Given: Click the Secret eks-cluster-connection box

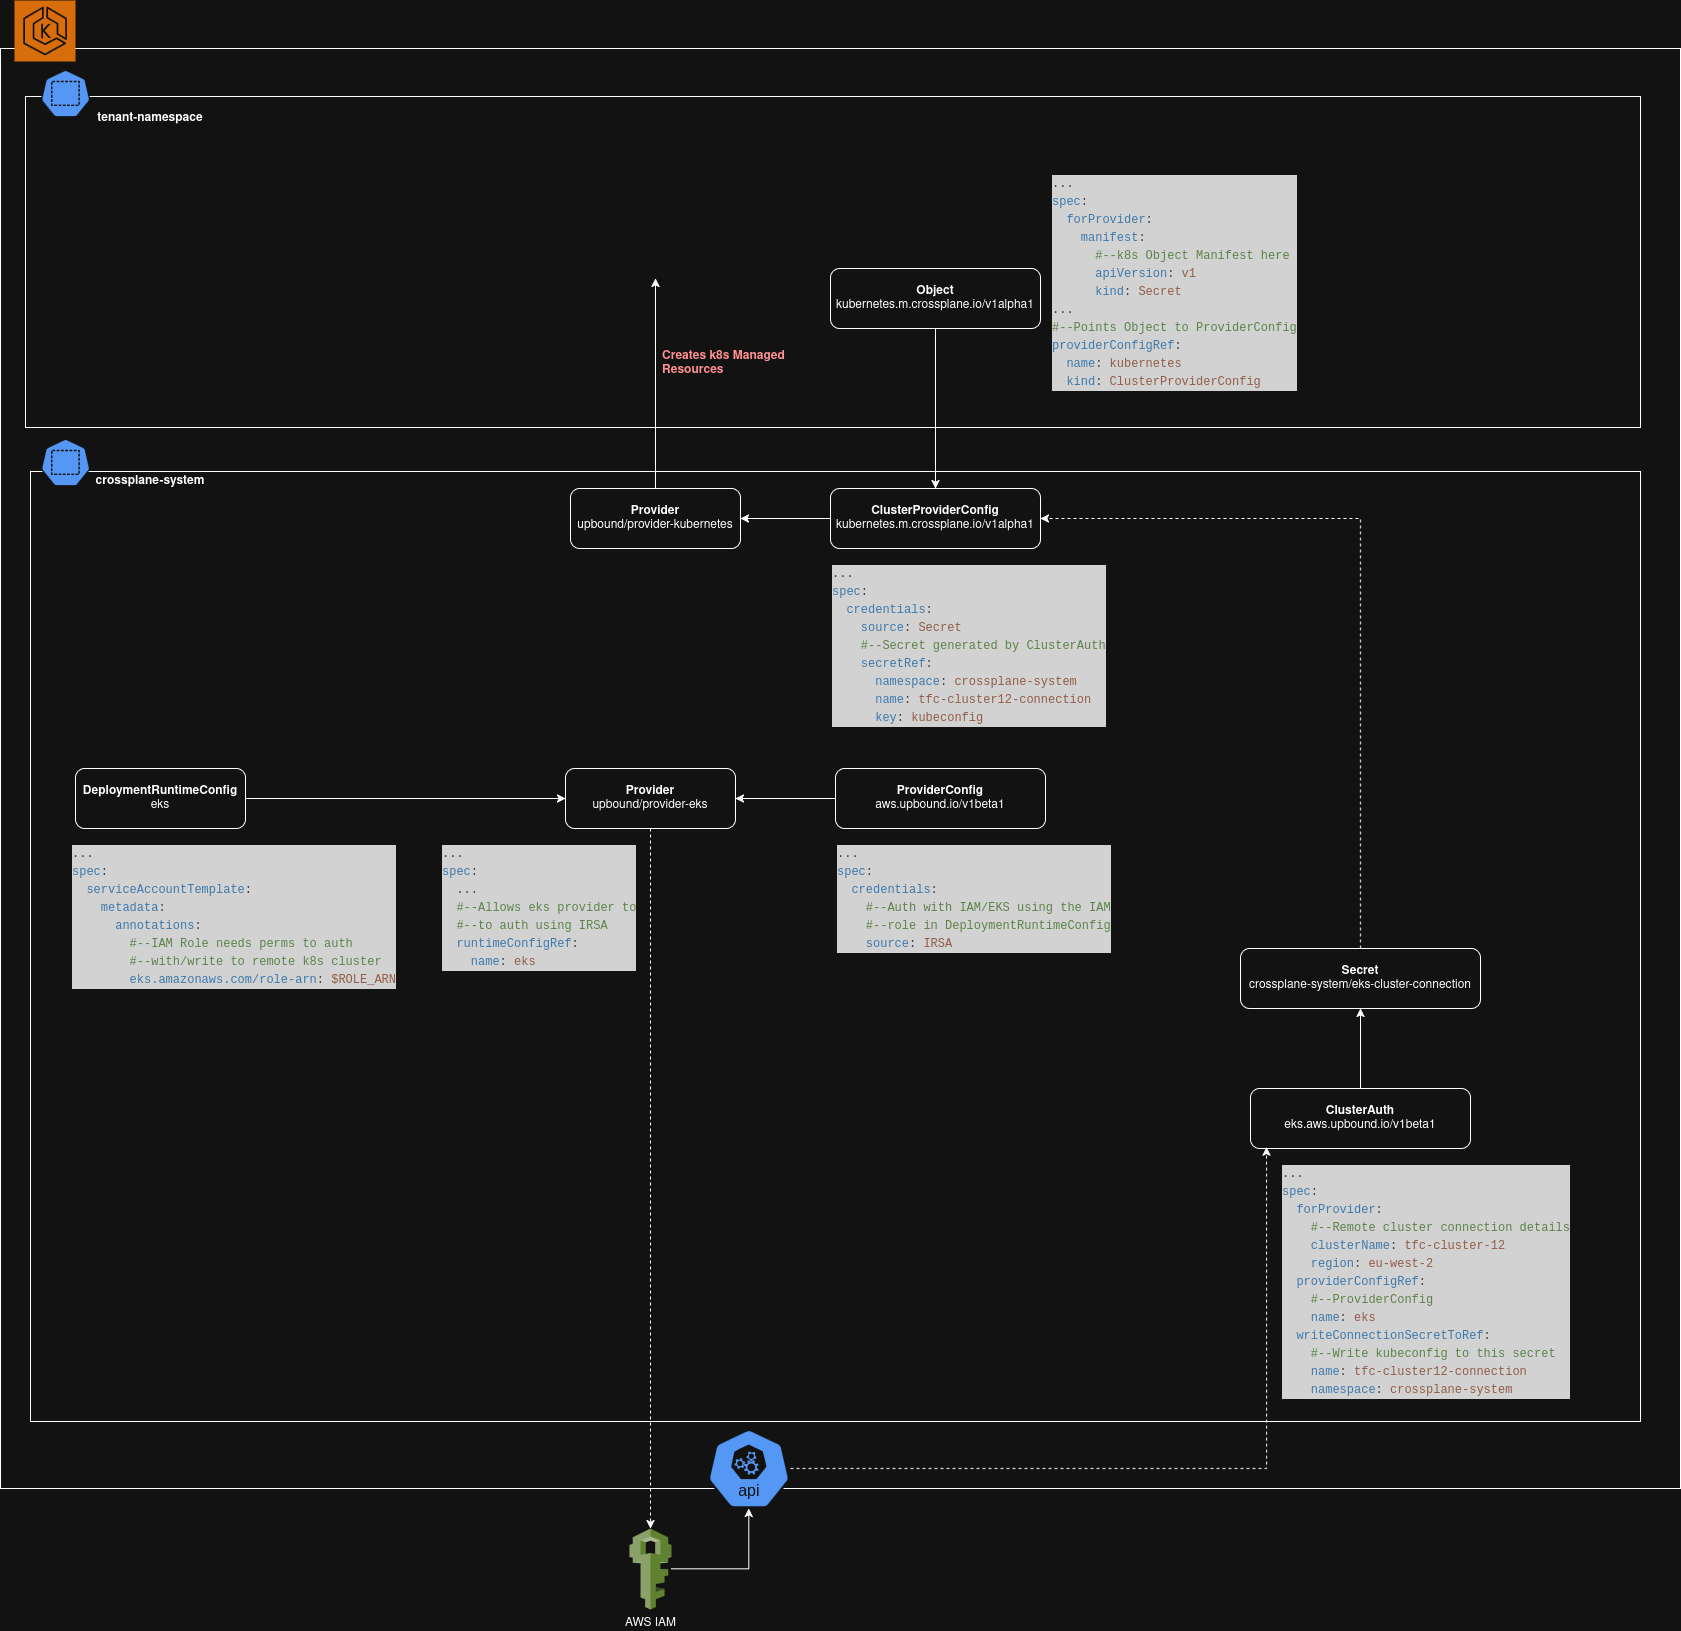Looking at the screenshot, I should (x=1360, y=978).
